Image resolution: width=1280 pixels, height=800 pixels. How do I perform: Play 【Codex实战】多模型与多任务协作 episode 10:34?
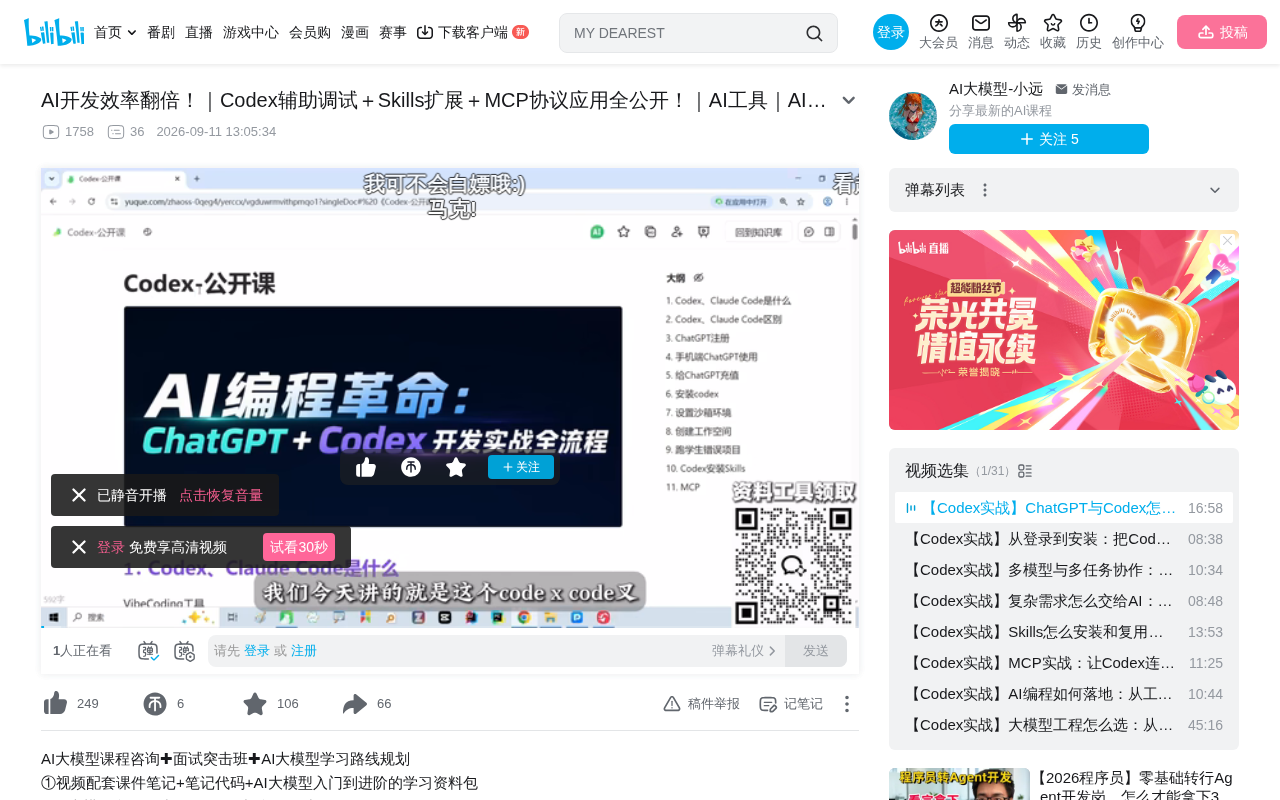click(1064, 570)
